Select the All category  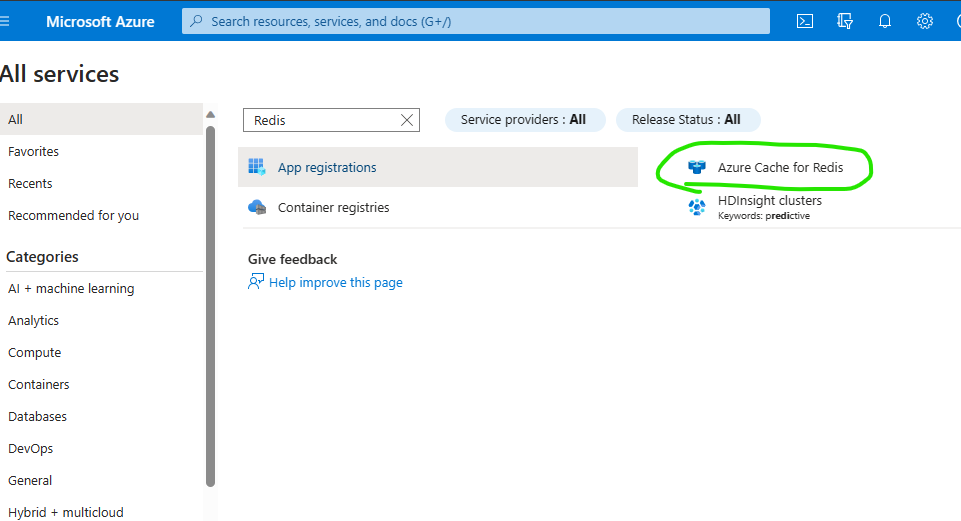coord(101,119)
